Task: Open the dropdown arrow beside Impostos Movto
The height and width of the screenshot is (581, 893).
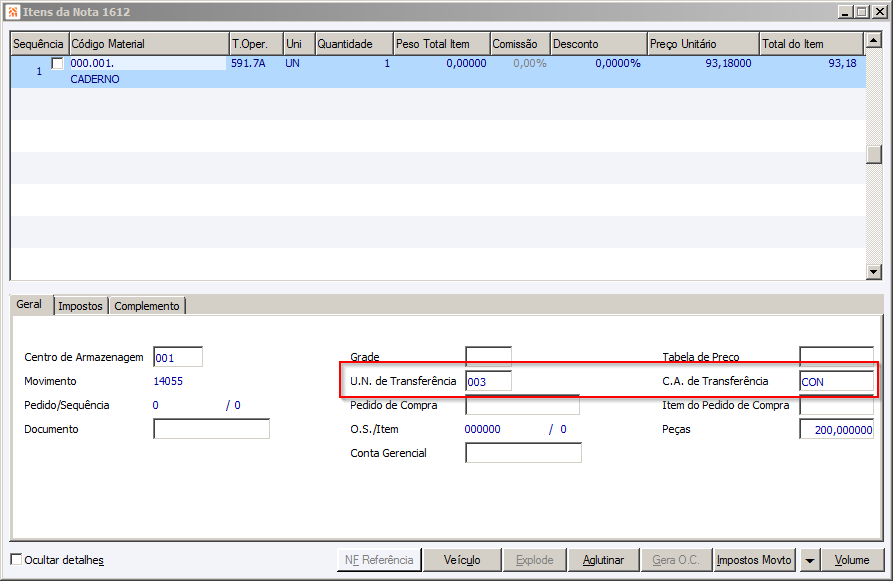Action: pos(809,560)
